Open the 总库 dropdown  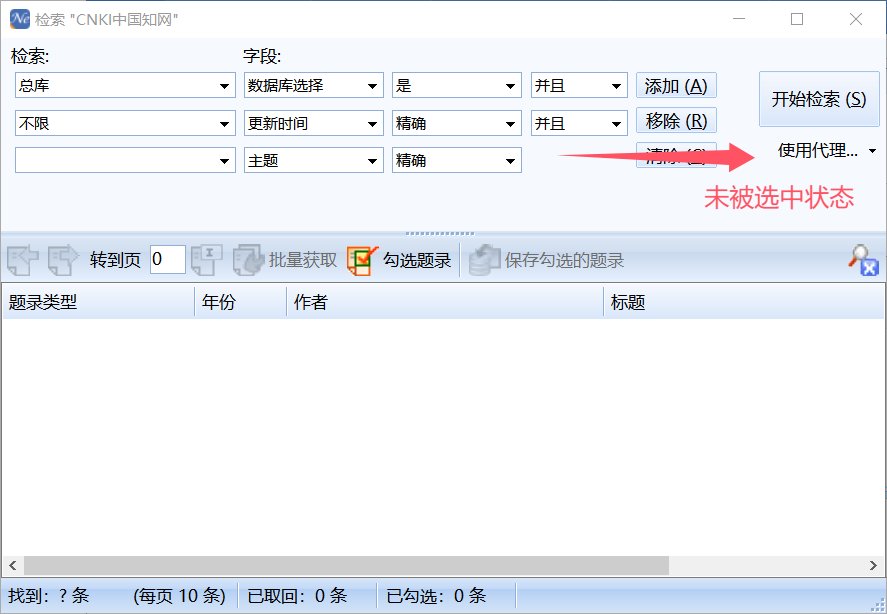click(224, 86)
